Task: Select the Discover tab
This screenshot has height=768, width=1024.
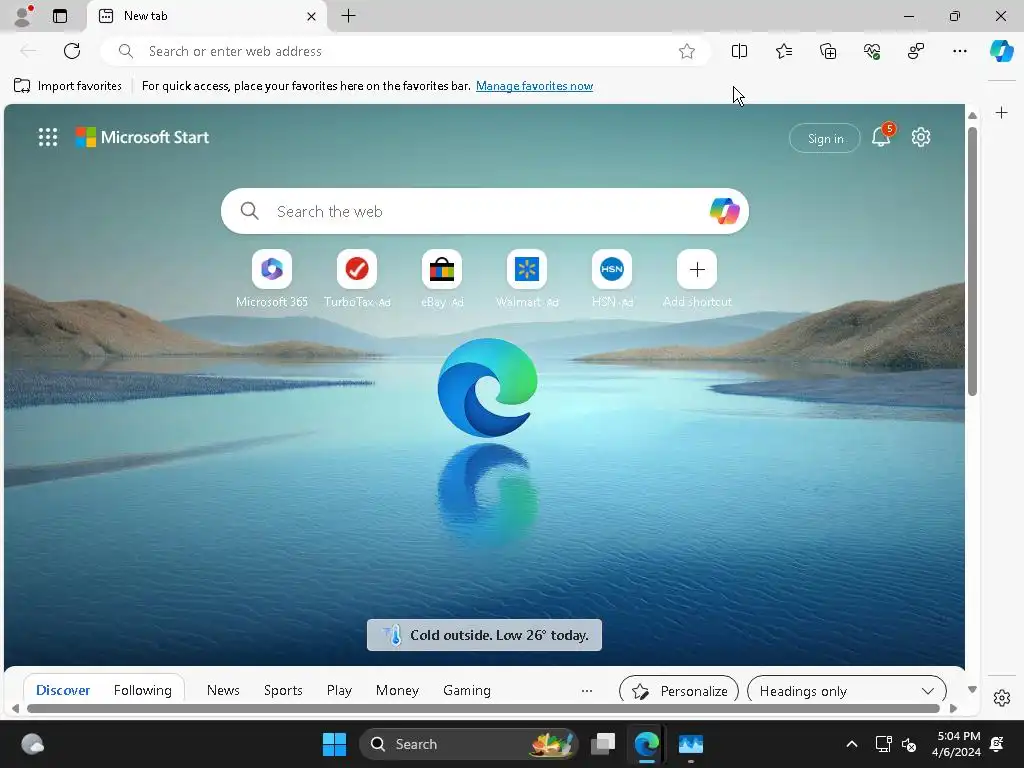Action: pos(63,690)
